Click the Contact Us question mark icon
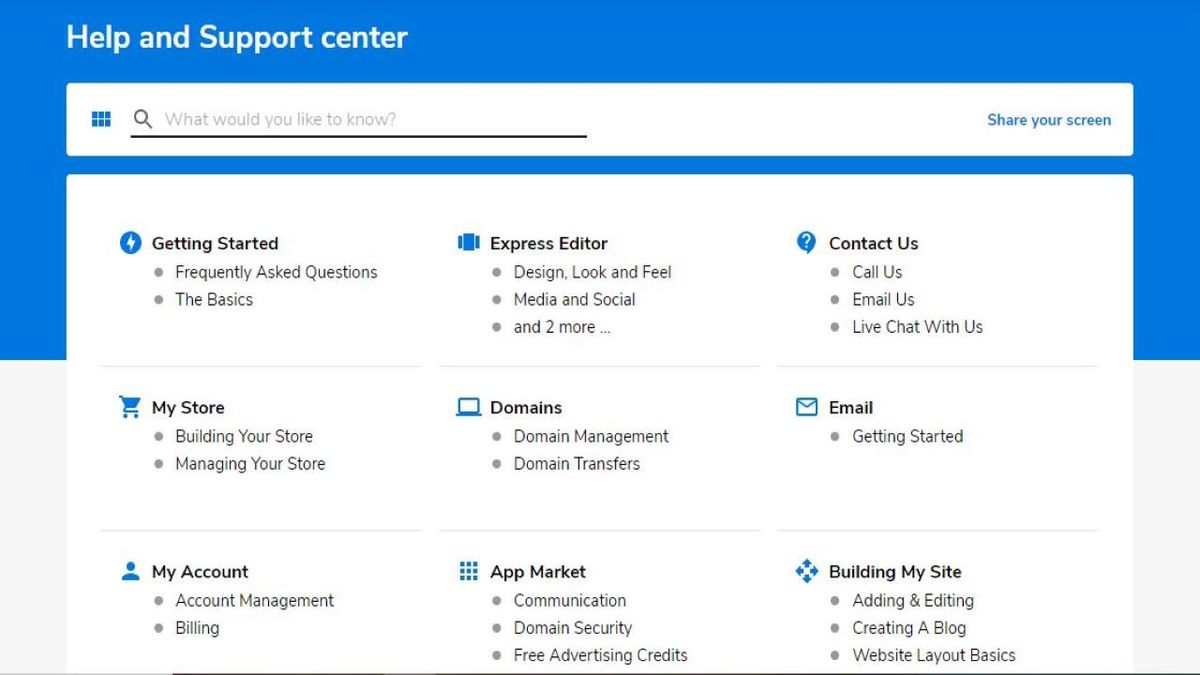This screenshot has width=1200, height=675. pos(806,242)
